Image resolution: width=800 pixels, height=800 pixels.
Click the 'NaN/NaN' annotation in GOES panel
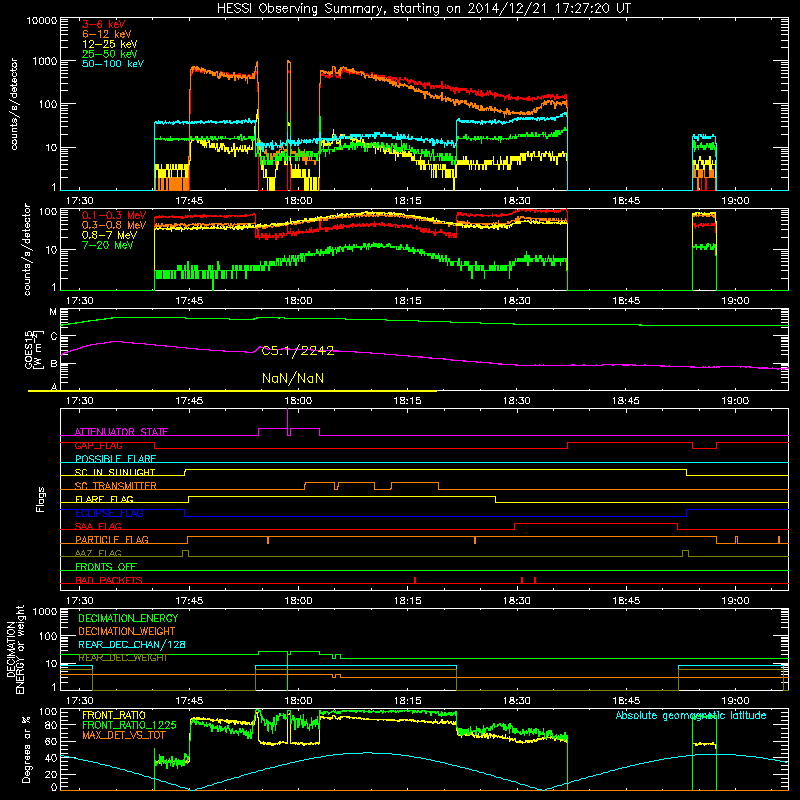293,378
